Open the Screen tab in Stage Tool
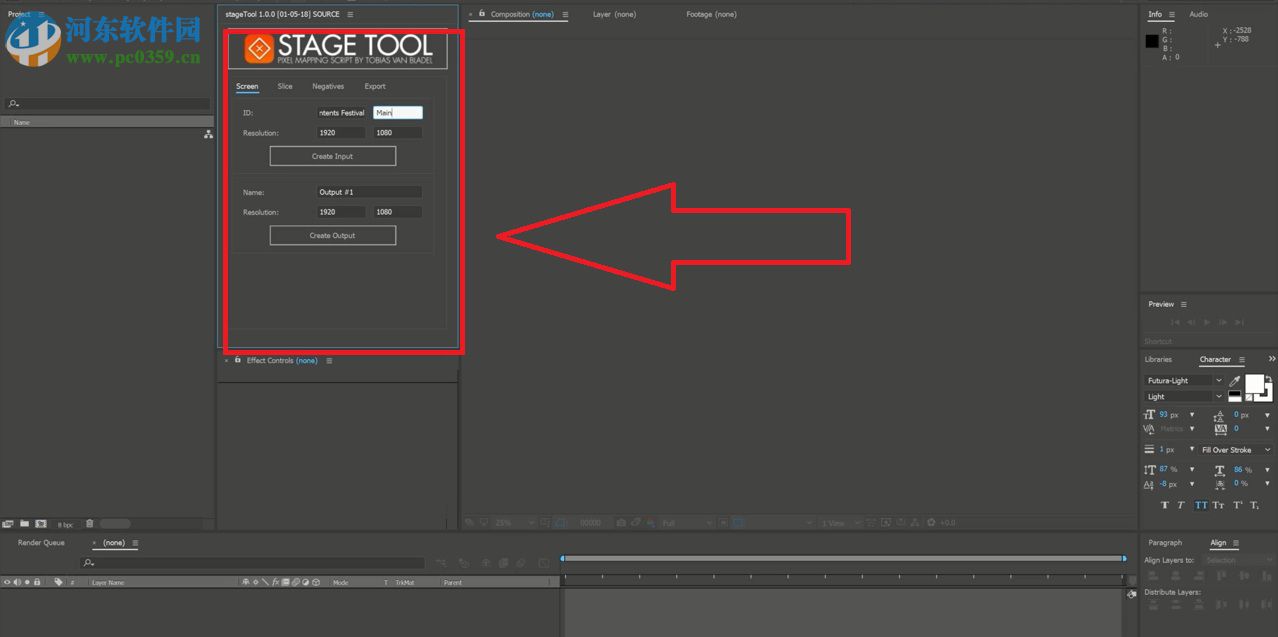 [247, 86]
